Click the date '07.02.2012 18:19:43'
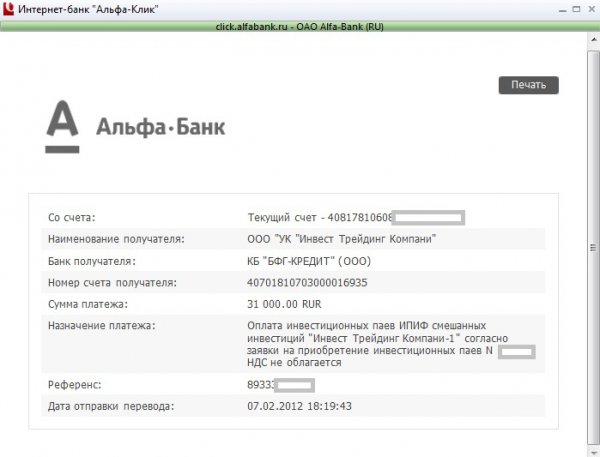This screenshot has width=600, height=457. click(299, 406)
